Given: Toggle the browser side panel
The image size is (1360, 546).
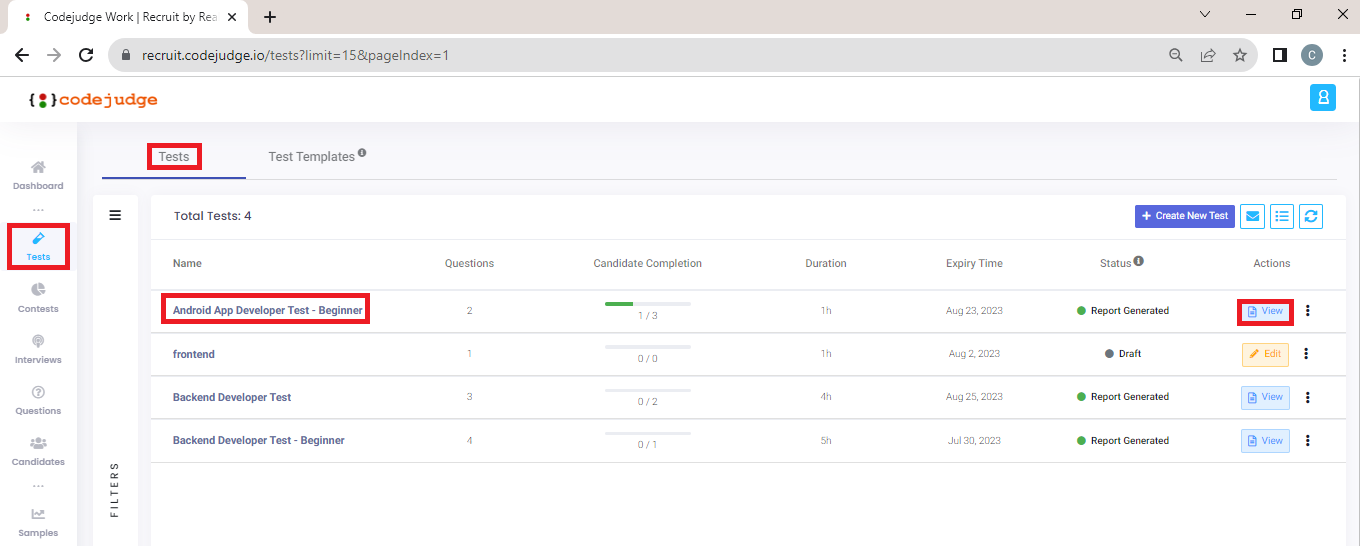Looking at the screenshot, I should click(x=1279, y=56).
